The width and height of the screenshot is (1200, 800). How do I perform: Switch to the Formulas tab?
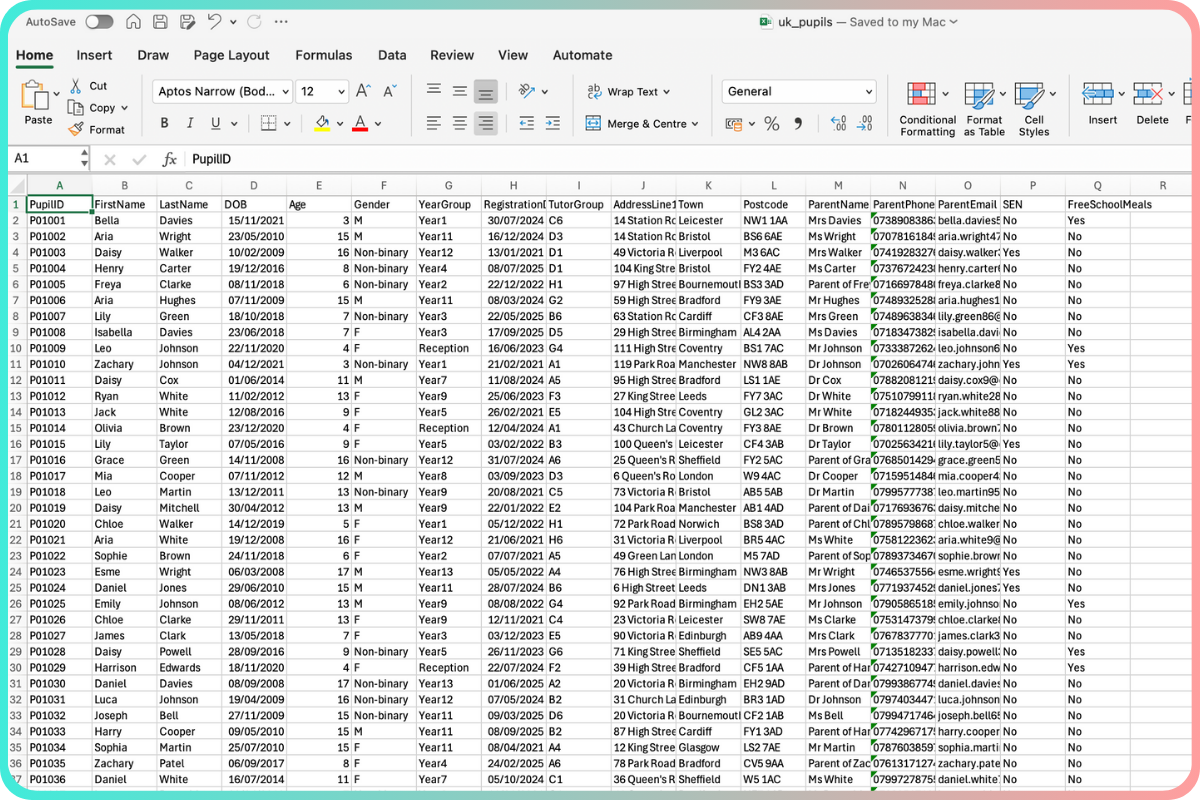point(323,55)
